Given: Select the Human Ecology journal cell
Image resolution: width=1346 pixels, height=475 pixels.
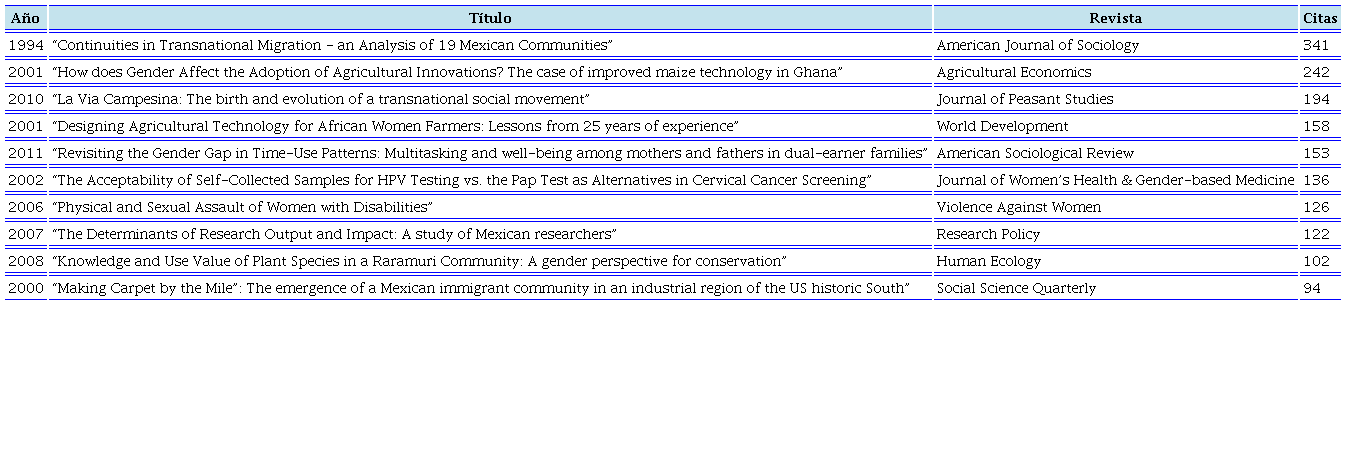Looking at the screenshot, I should 988,261.
